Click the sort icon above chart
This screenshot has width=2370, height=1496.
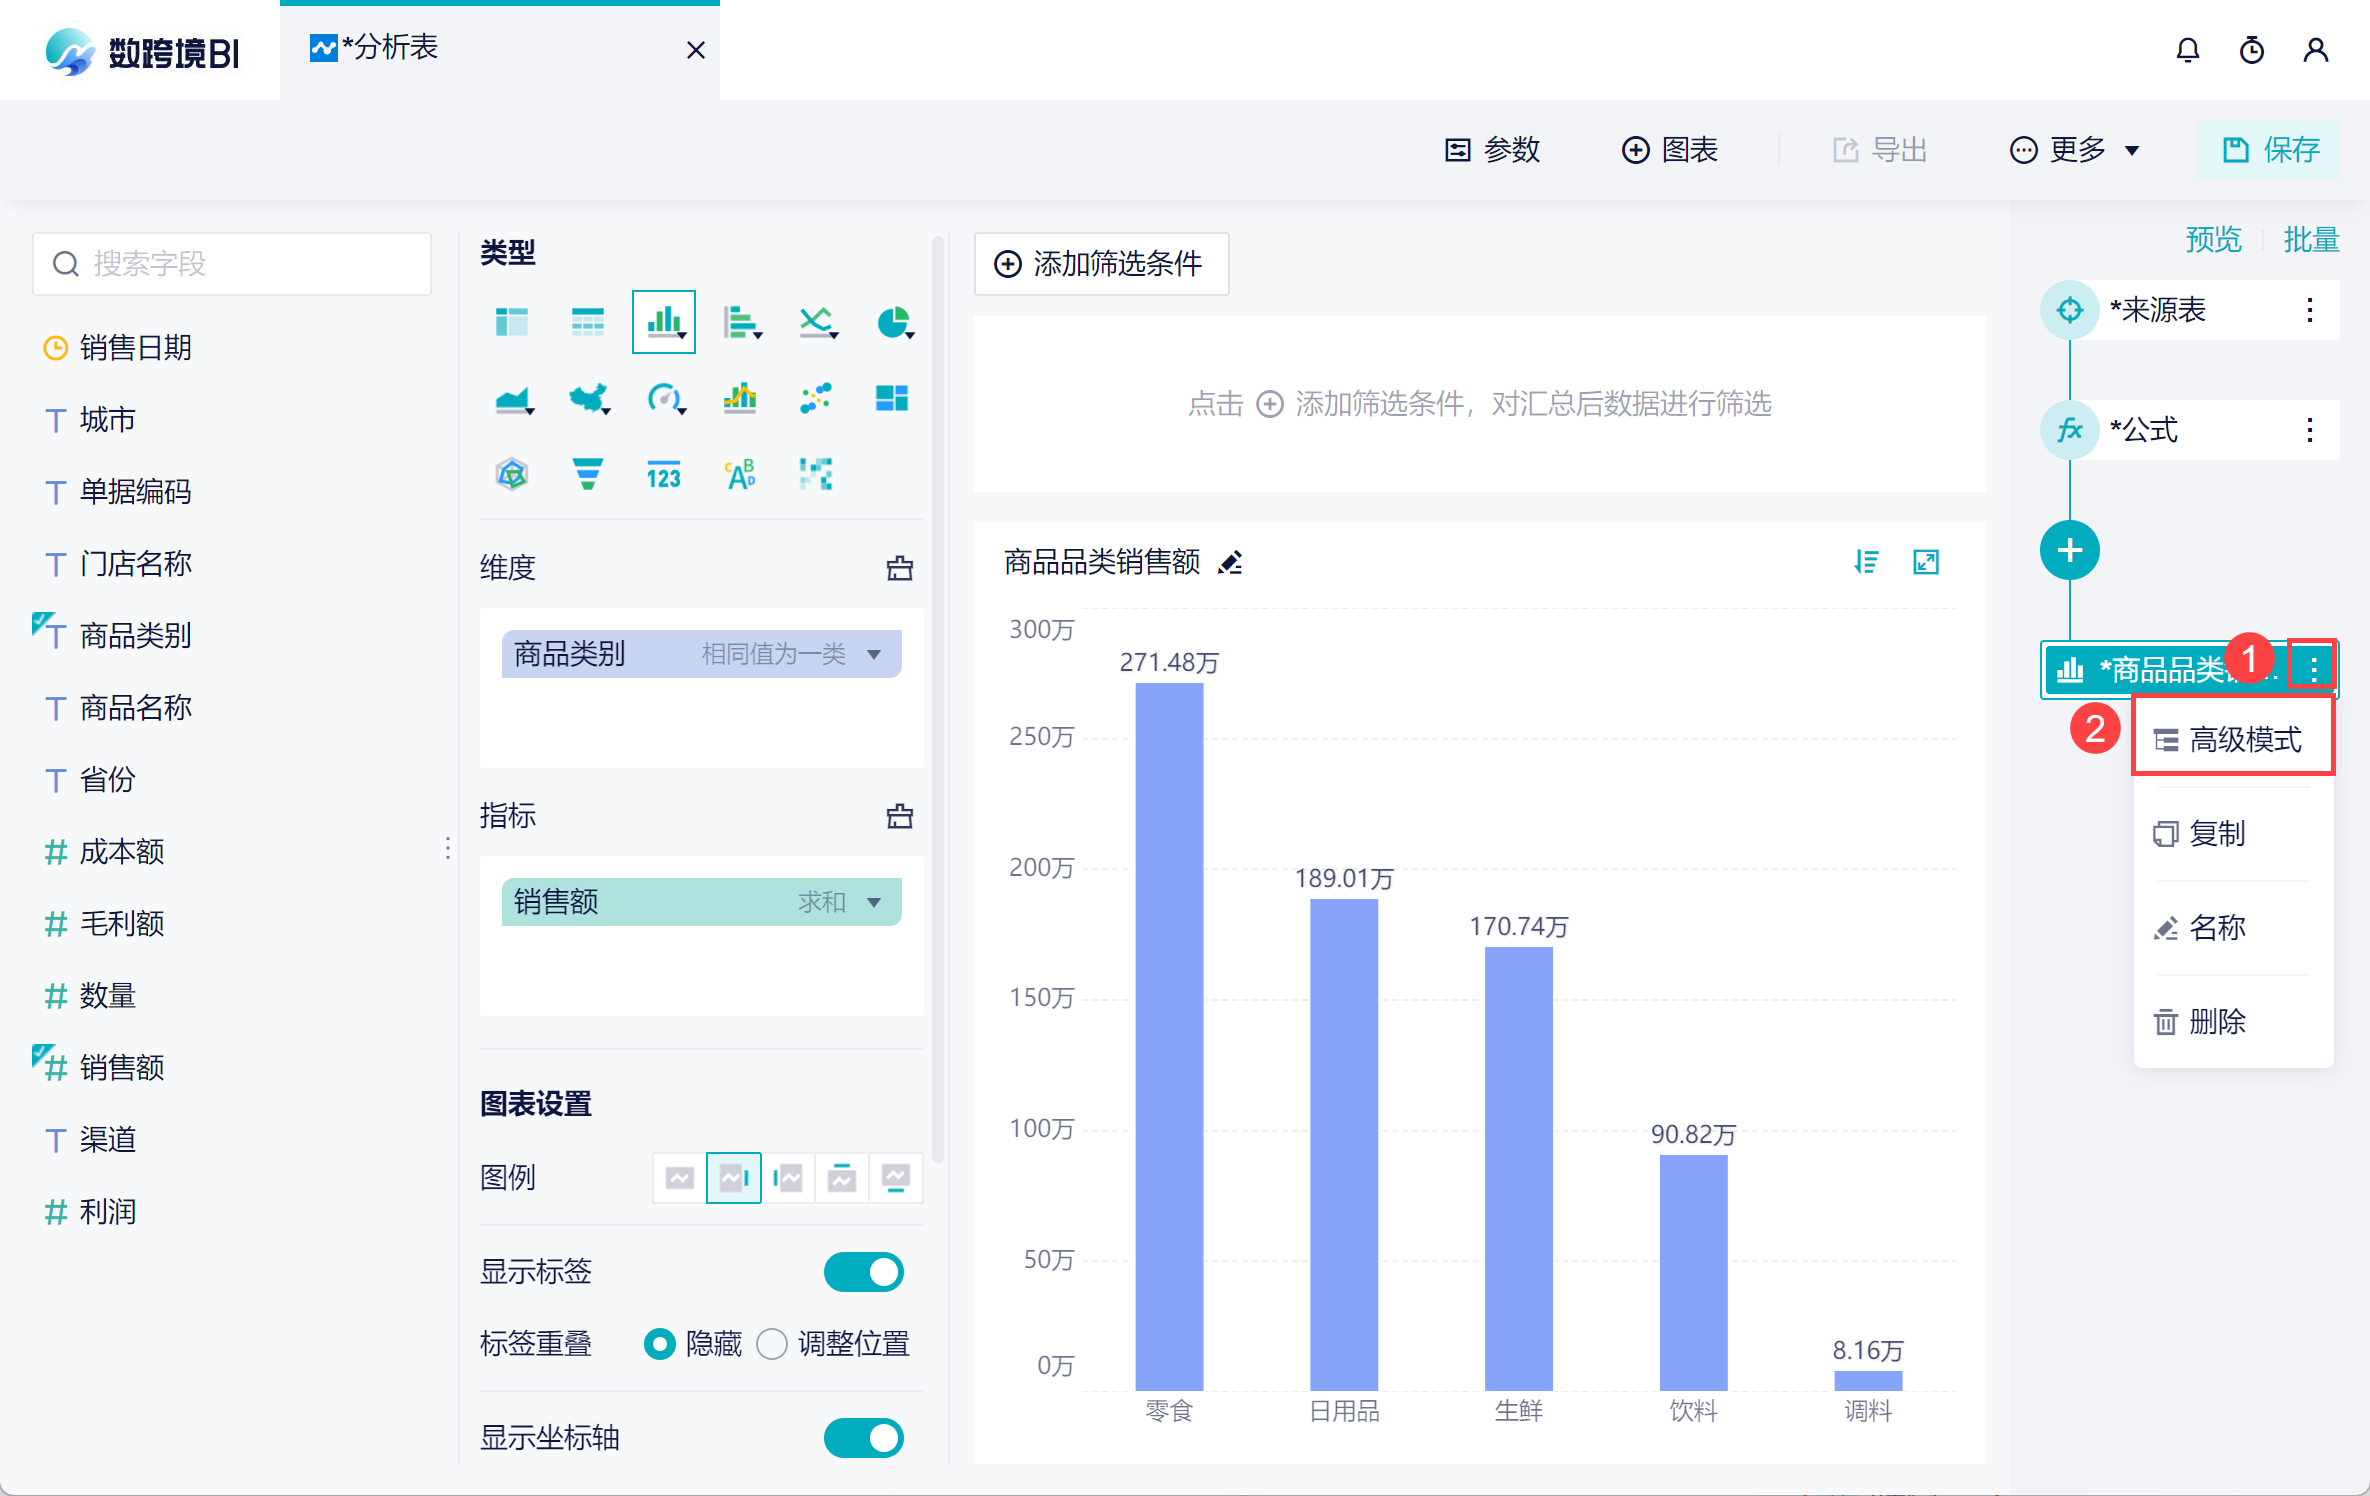(x=1865, y=562)
